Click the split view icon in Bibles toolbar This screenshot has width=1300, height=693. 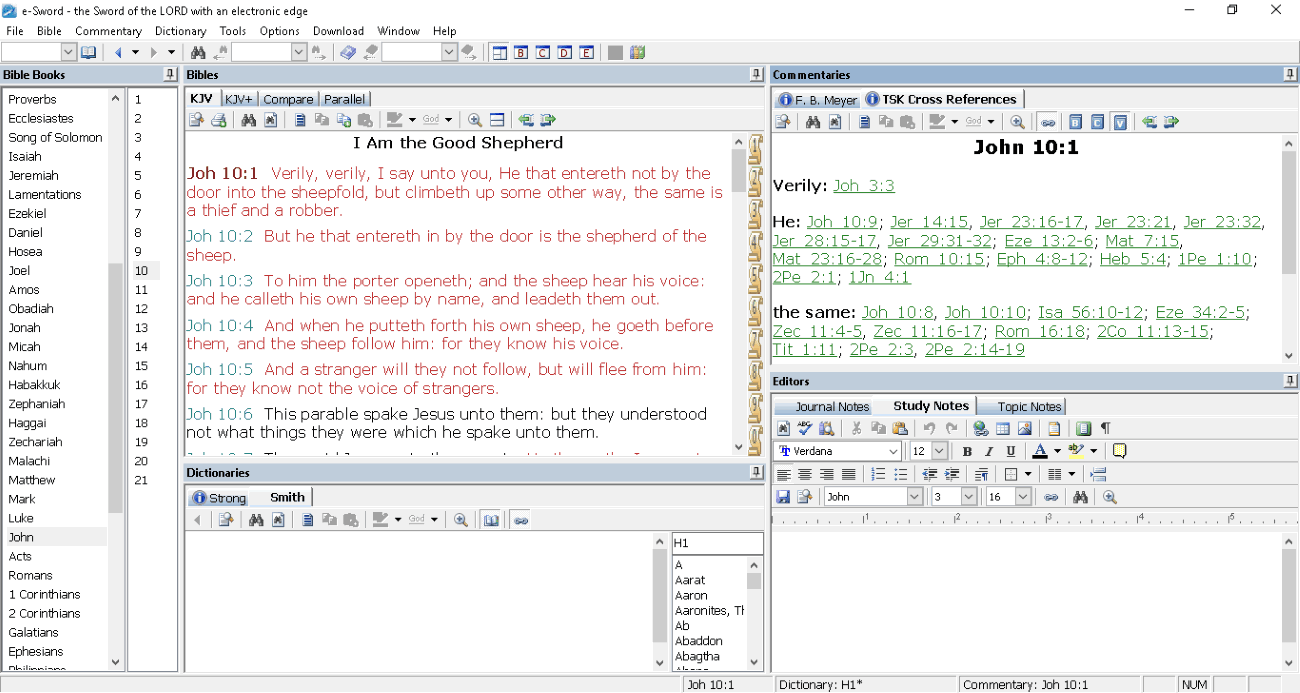[x=497, y=120]
